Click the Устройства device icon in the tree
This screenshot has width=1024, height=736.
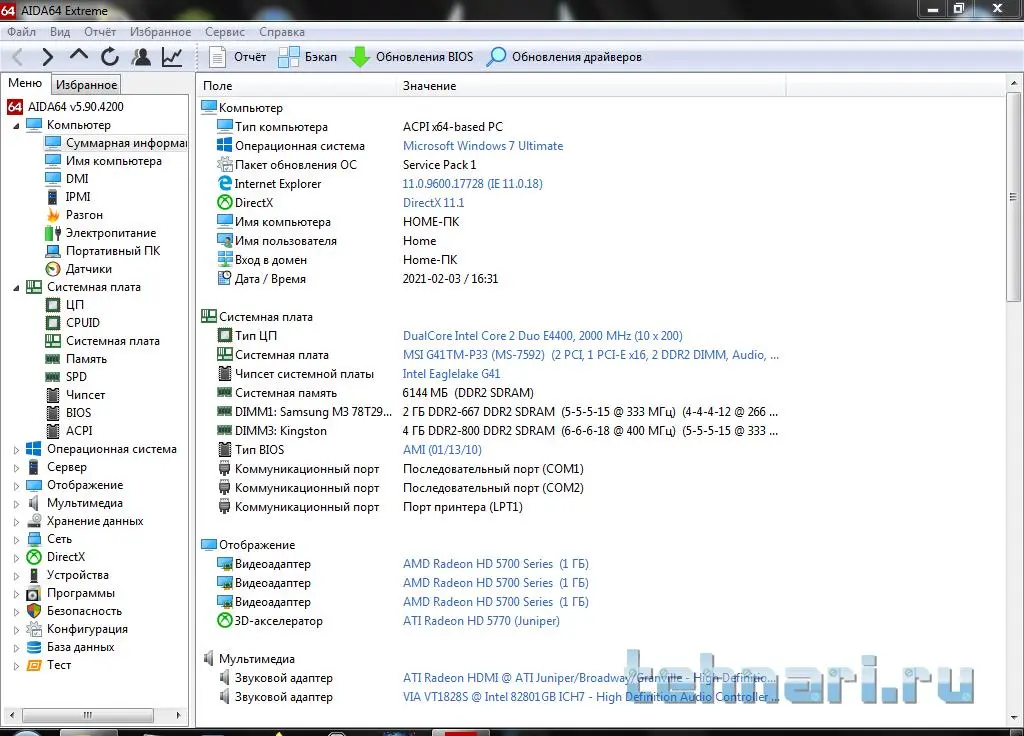(34, 575)
